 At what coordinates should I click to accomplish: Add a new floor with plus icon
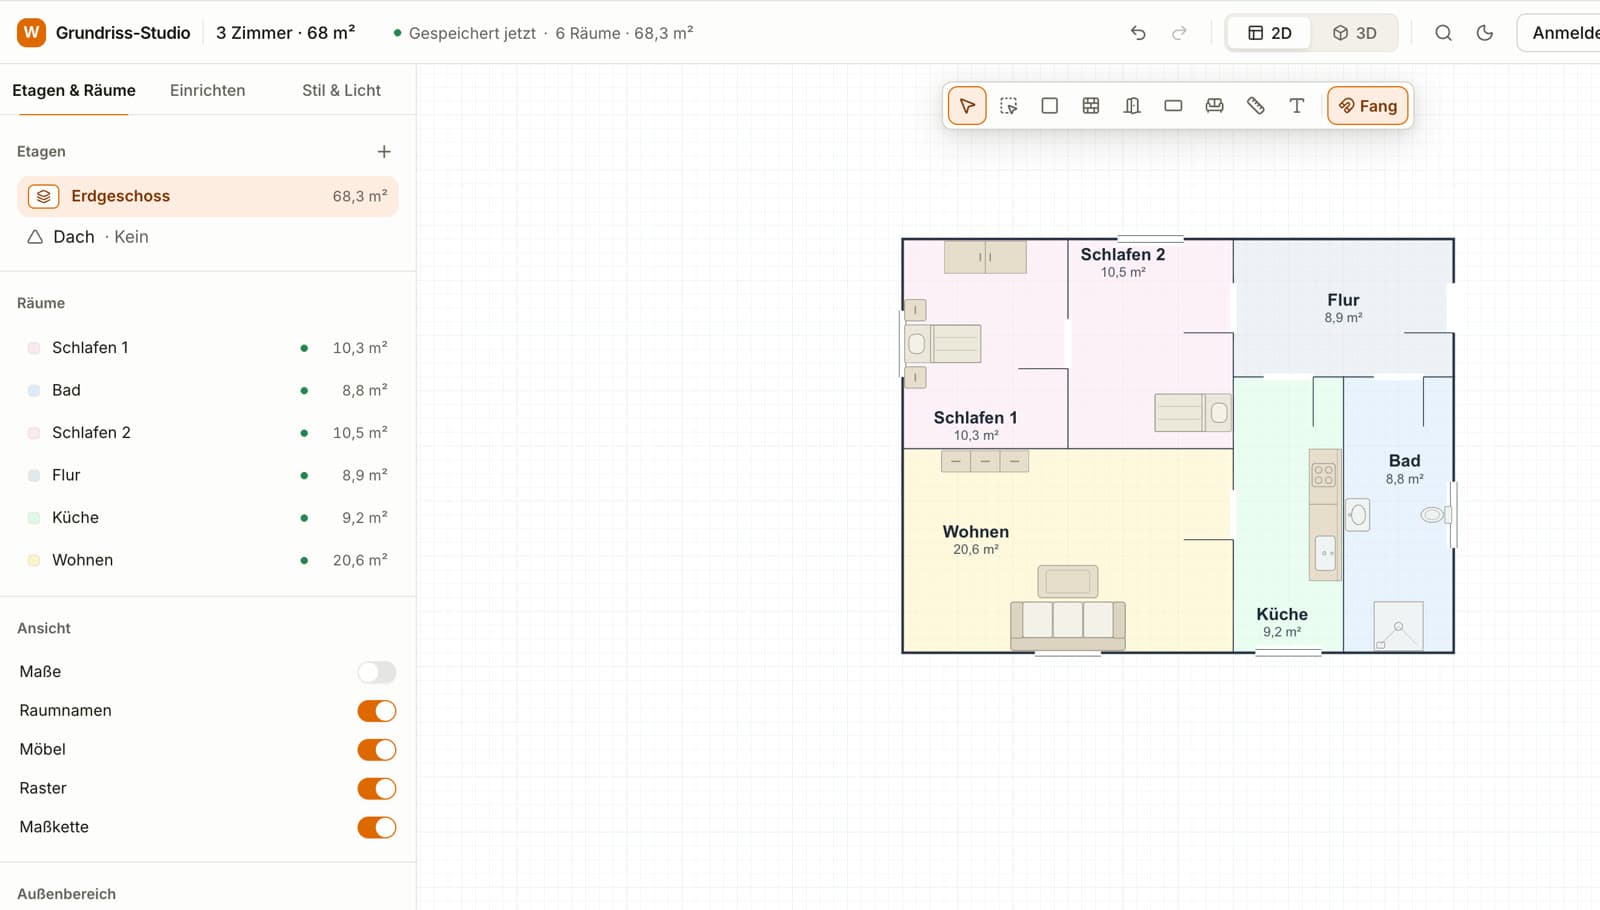(x=384, y=152)
